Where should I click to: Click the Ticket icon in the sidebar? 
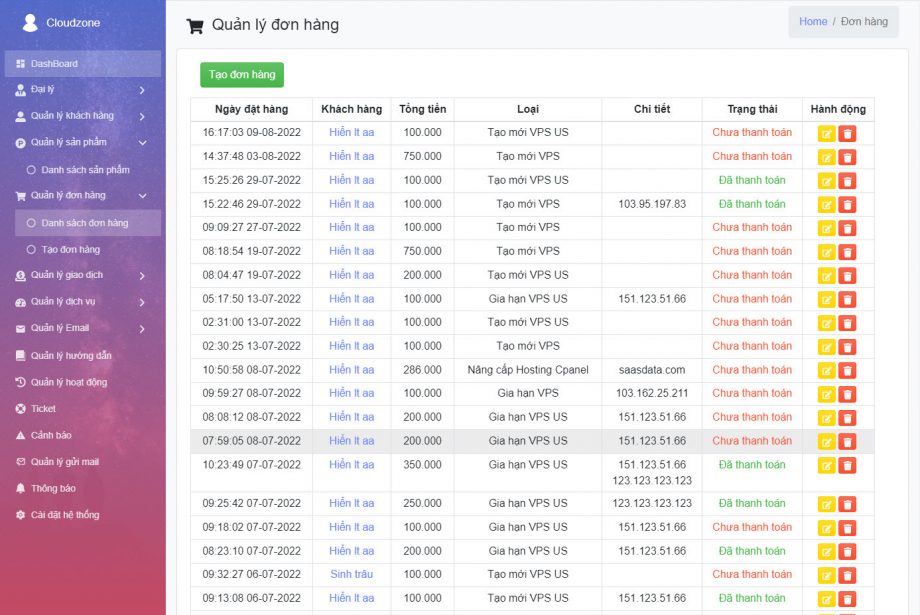point(21,408)
